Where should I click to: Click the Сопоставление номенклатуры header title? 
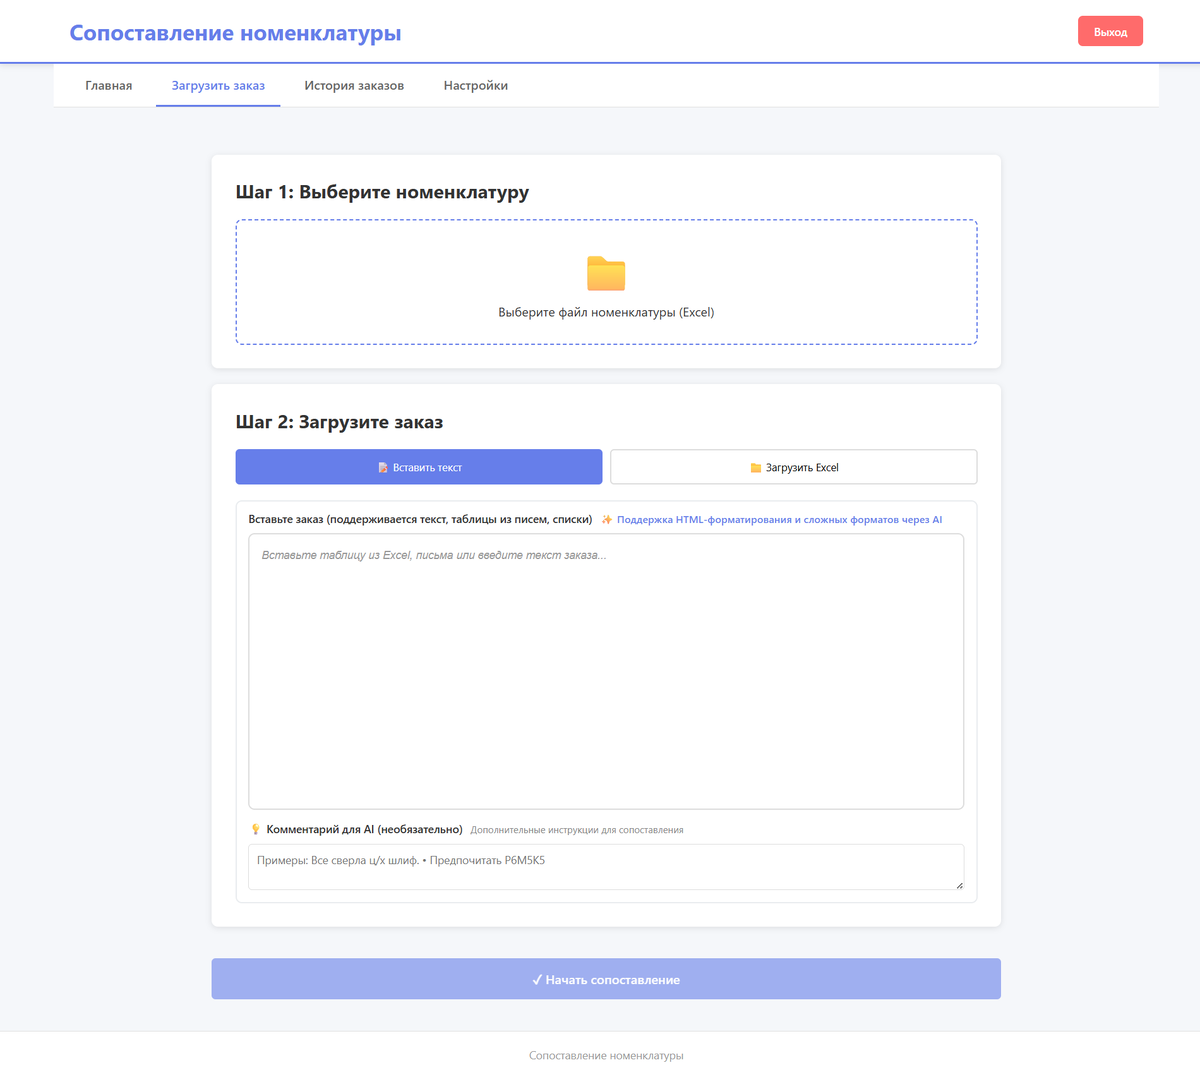tap(235, 33)
